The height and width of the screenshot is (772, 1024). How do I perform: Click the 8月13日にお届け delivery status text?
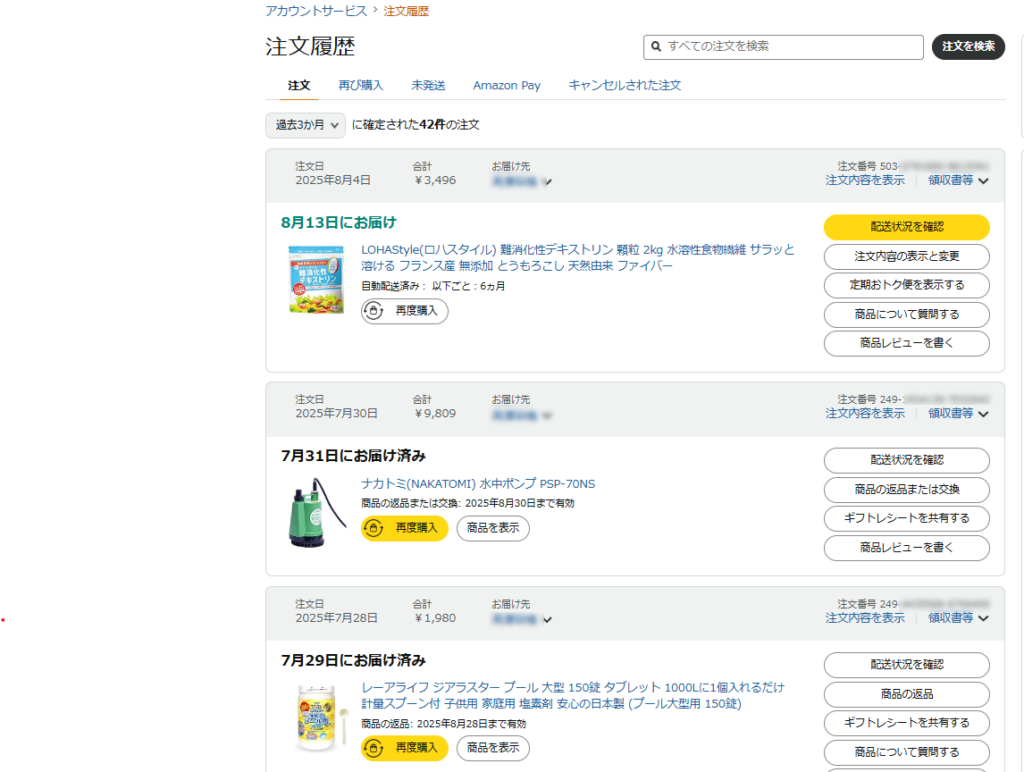click(x=338, y=223)
